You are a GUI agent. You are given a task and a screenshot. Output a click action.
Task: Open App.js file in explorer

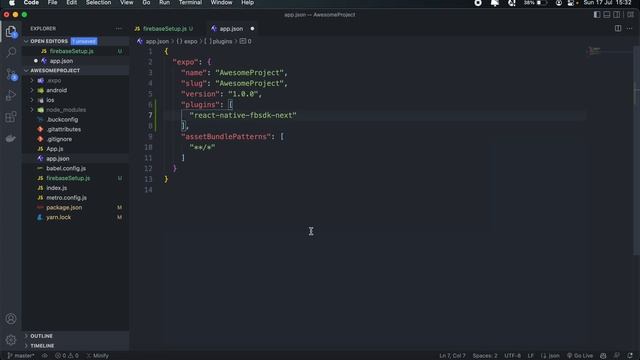click(76, 149)
